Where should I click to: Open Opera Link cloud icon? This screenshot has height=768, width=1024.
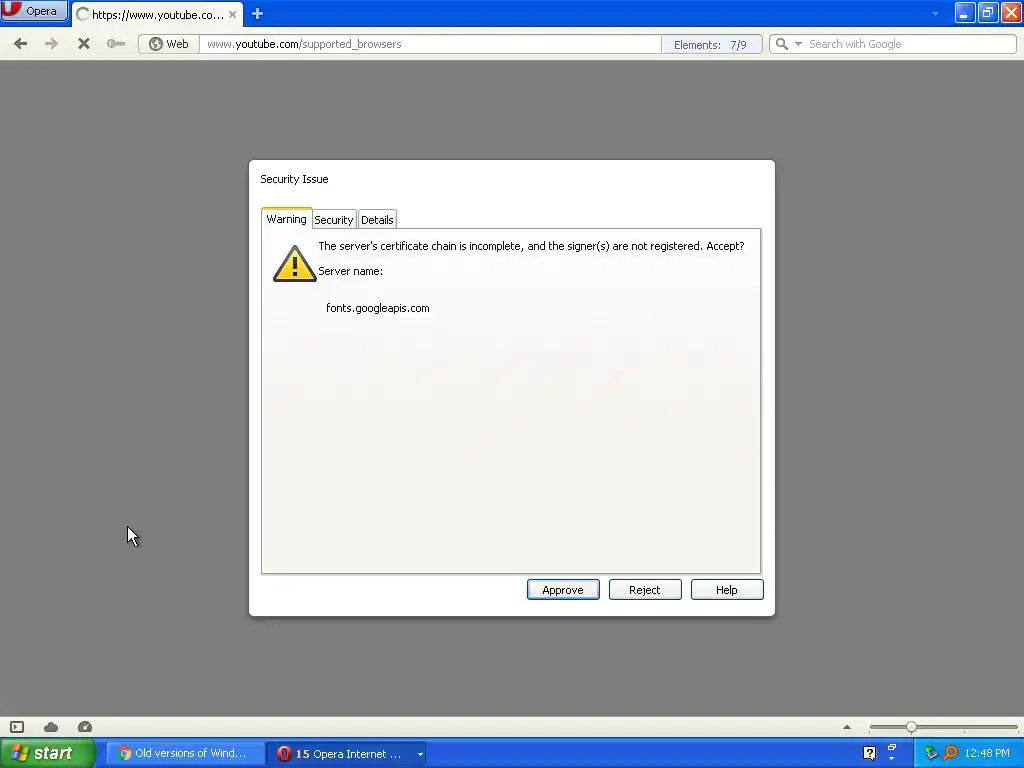(x=51, y=727)
